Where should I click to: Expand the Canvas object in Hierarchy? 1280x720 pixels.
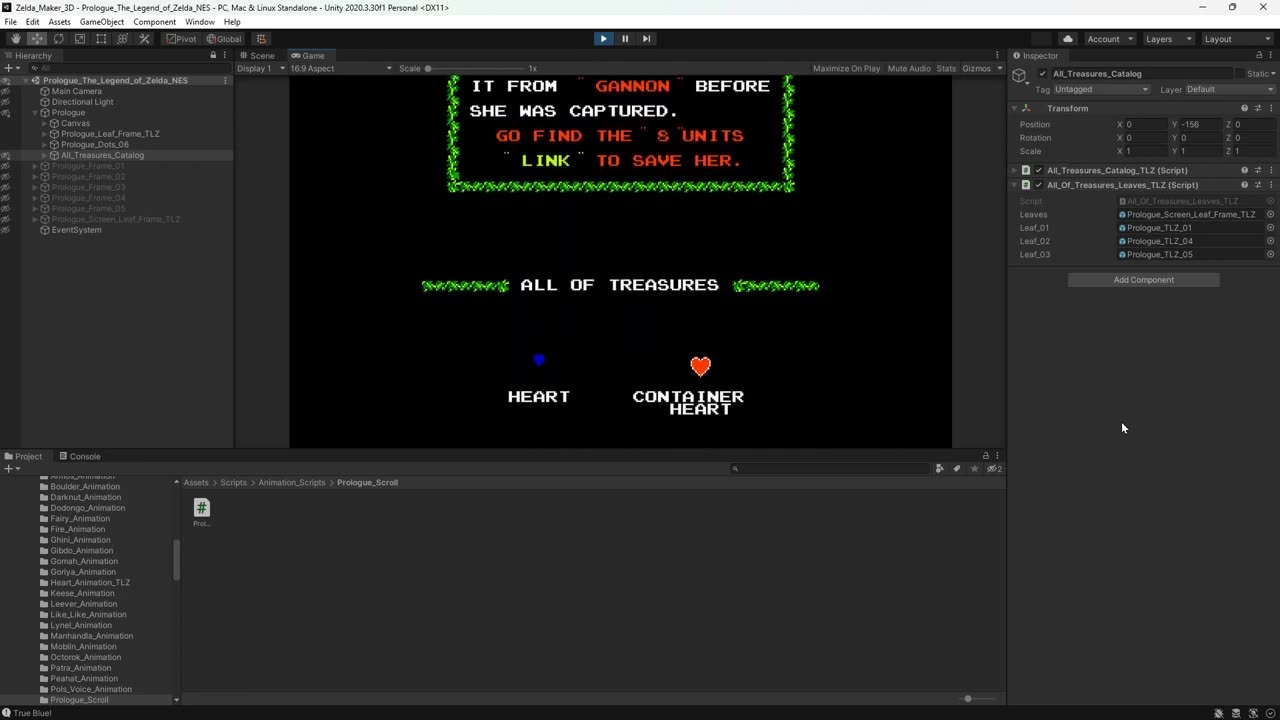[44, 123]
